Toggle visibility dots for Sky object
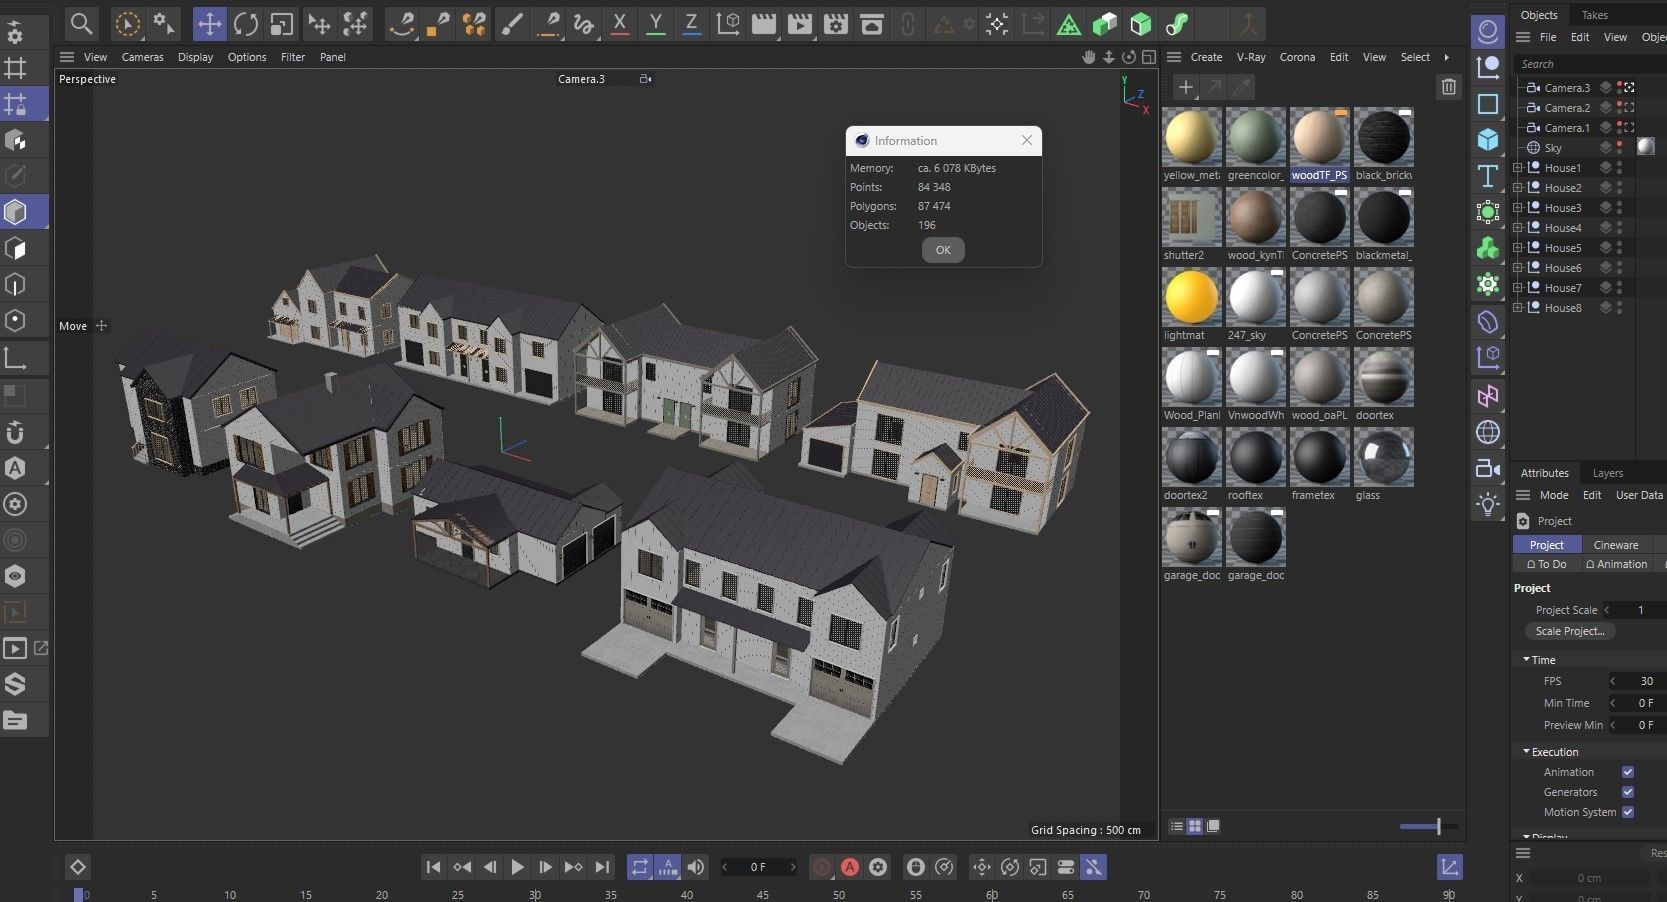 (x=1620, y=148)
